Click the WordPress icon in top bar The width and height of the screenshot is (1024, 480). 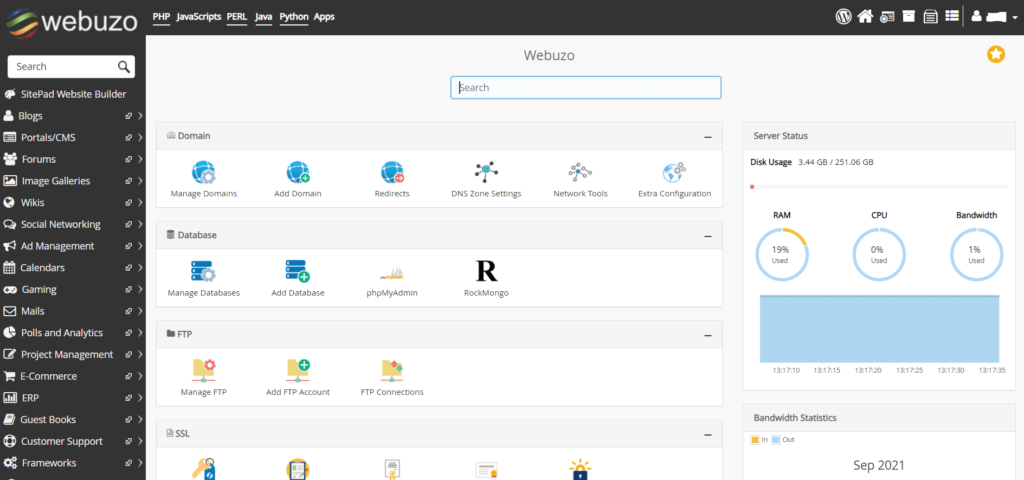(x=844, y=16)
